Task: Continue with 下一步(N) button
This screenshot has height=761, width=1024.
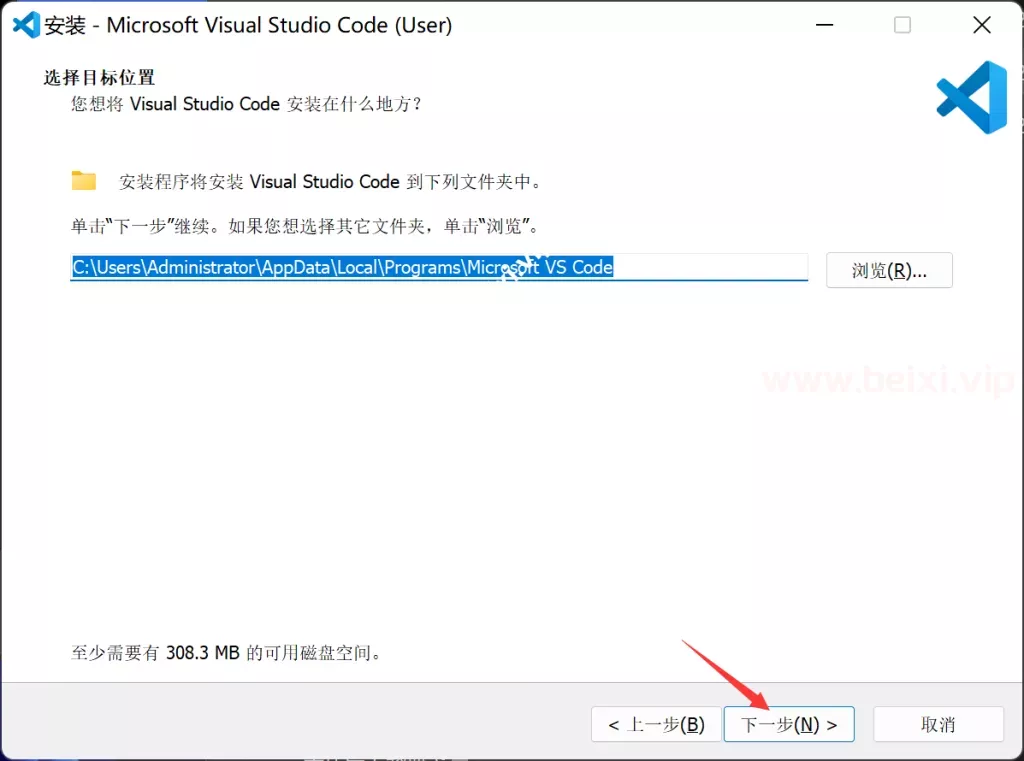Action: [789, 724]
